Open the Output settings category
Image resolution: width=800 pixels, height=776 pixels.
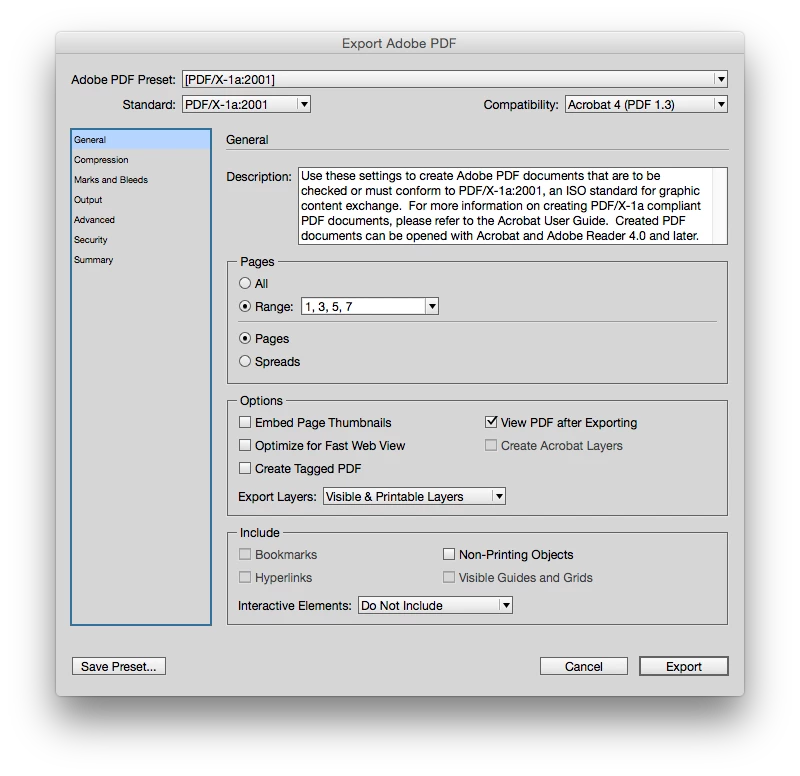pyautogui.click(x=141, y=199)
